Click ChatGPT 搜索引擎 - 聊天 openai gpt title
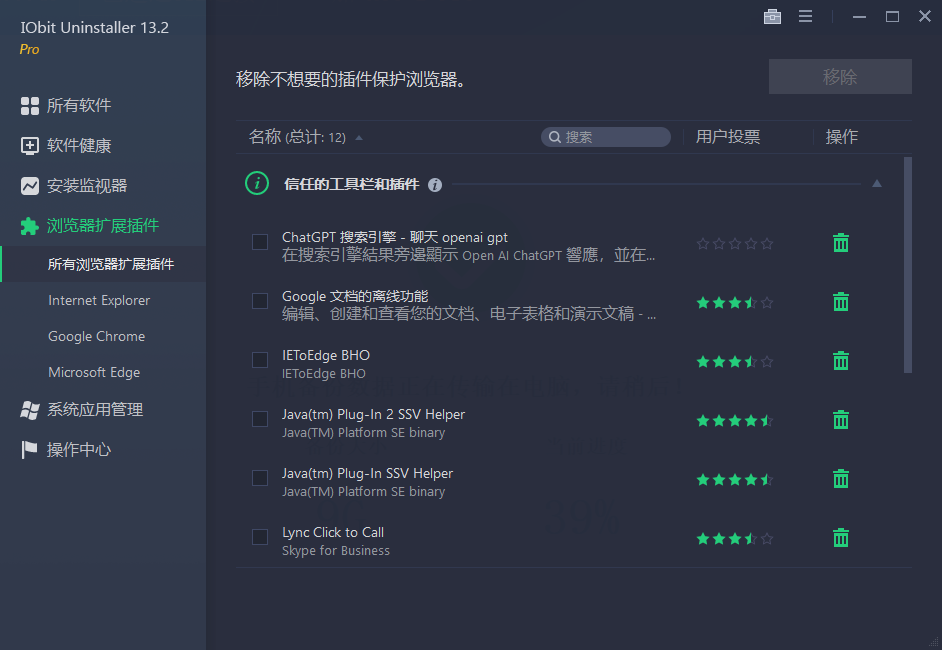 pyautogui.click(x=395, y=237)
